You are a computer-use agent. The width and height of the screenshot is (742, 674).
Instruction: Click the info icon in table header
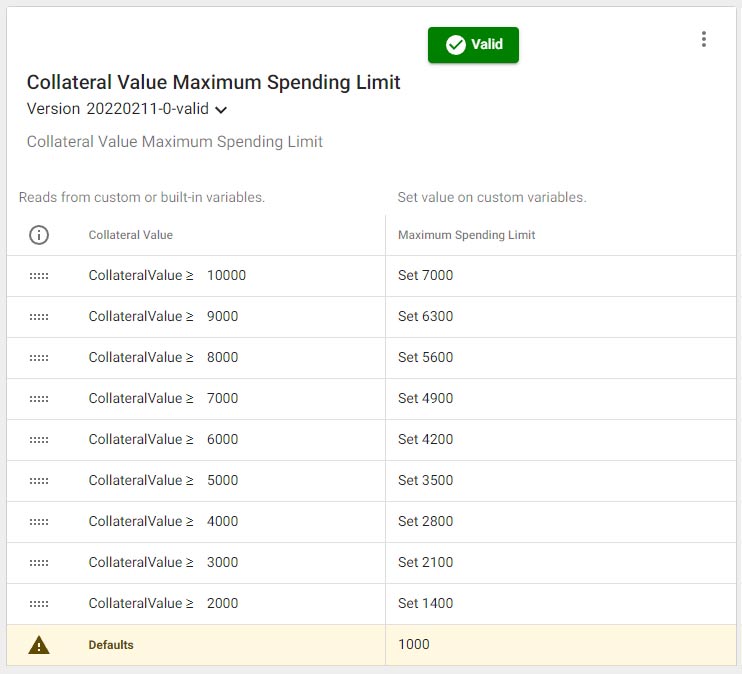click(39, 235)
